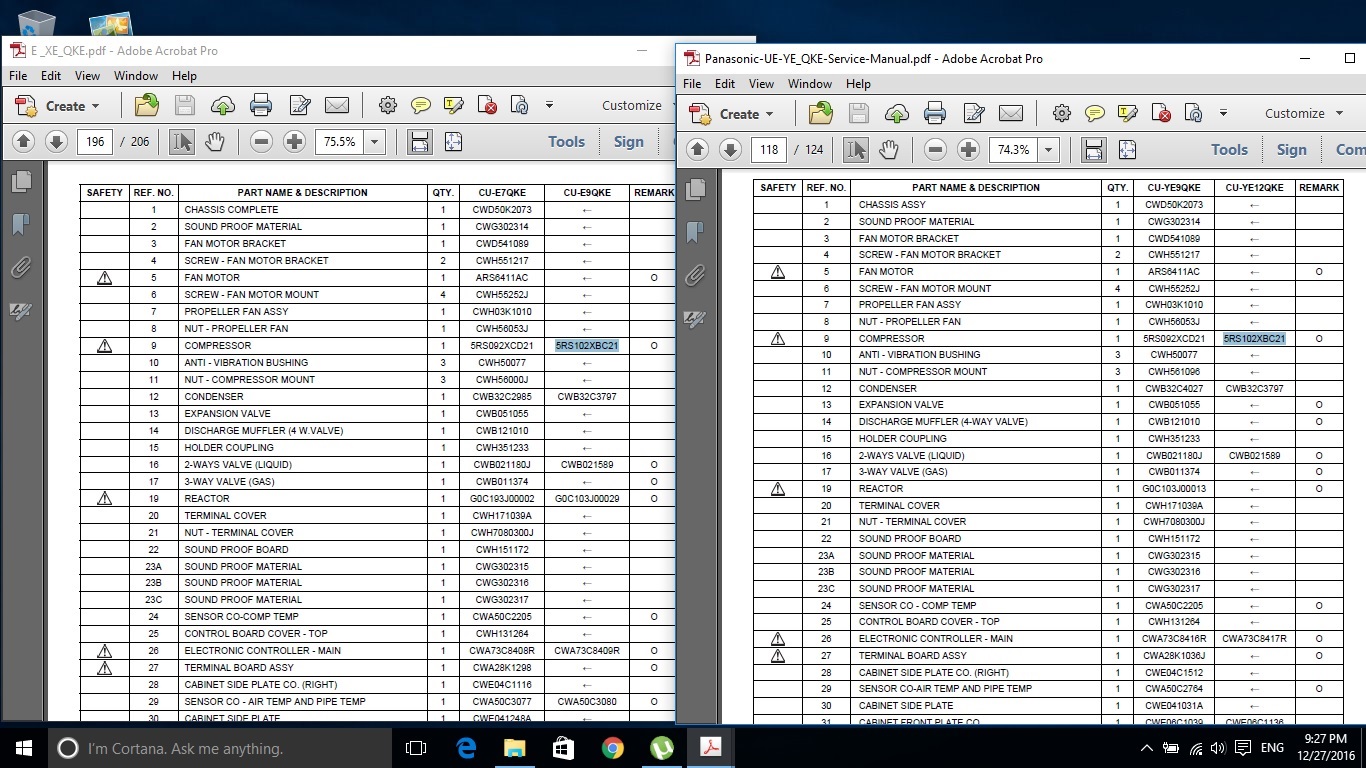
Task: Activate selection tool in Panasonic manual window
Action: pyautogui.click(x=855, y=150)
